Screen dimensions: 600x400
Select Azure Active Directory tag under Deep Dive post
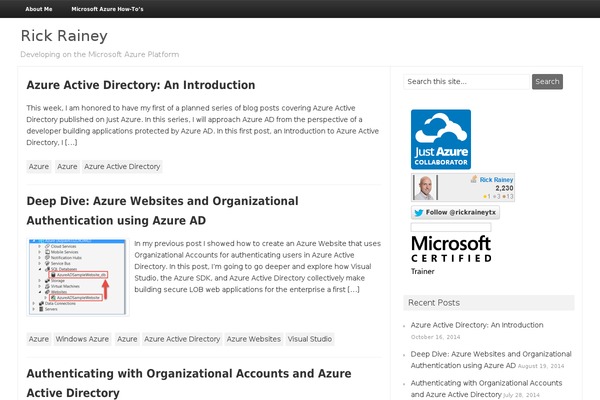tap(182, 339)
